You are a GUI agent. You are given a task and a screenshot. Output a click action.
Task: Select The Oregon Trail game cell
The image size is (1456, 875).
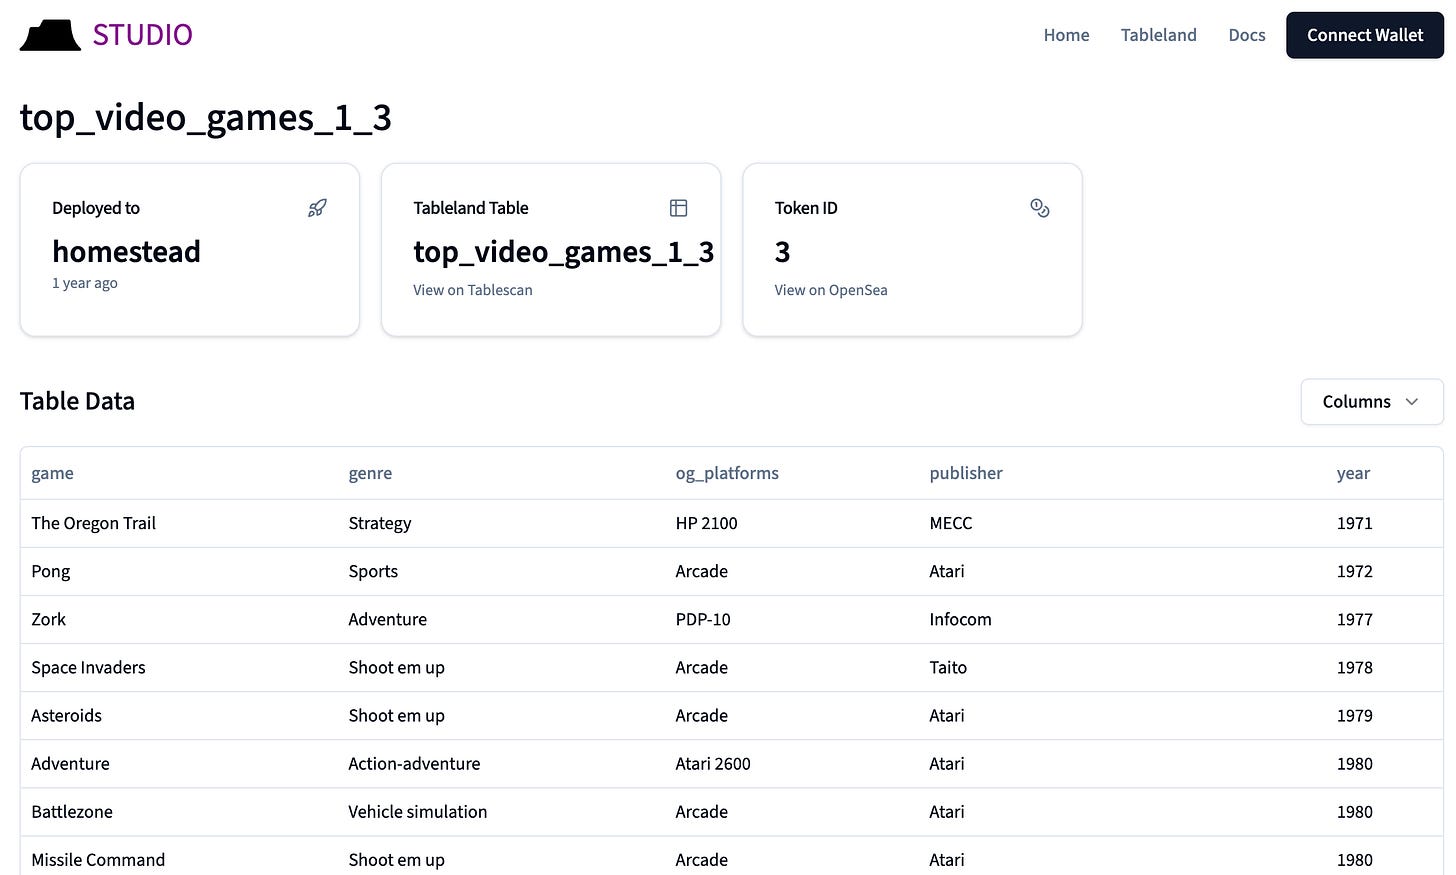(x=93, y=523)
